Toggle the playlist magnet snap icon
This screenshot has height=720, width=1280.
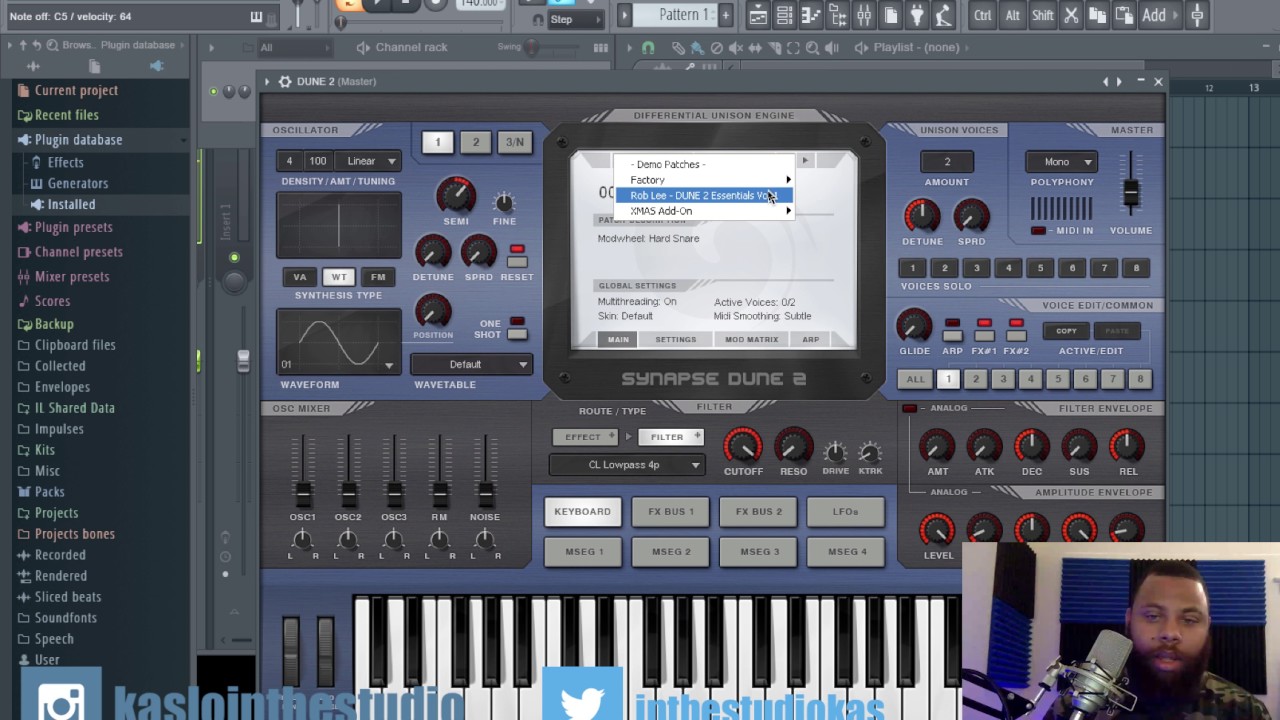(648, 48)
